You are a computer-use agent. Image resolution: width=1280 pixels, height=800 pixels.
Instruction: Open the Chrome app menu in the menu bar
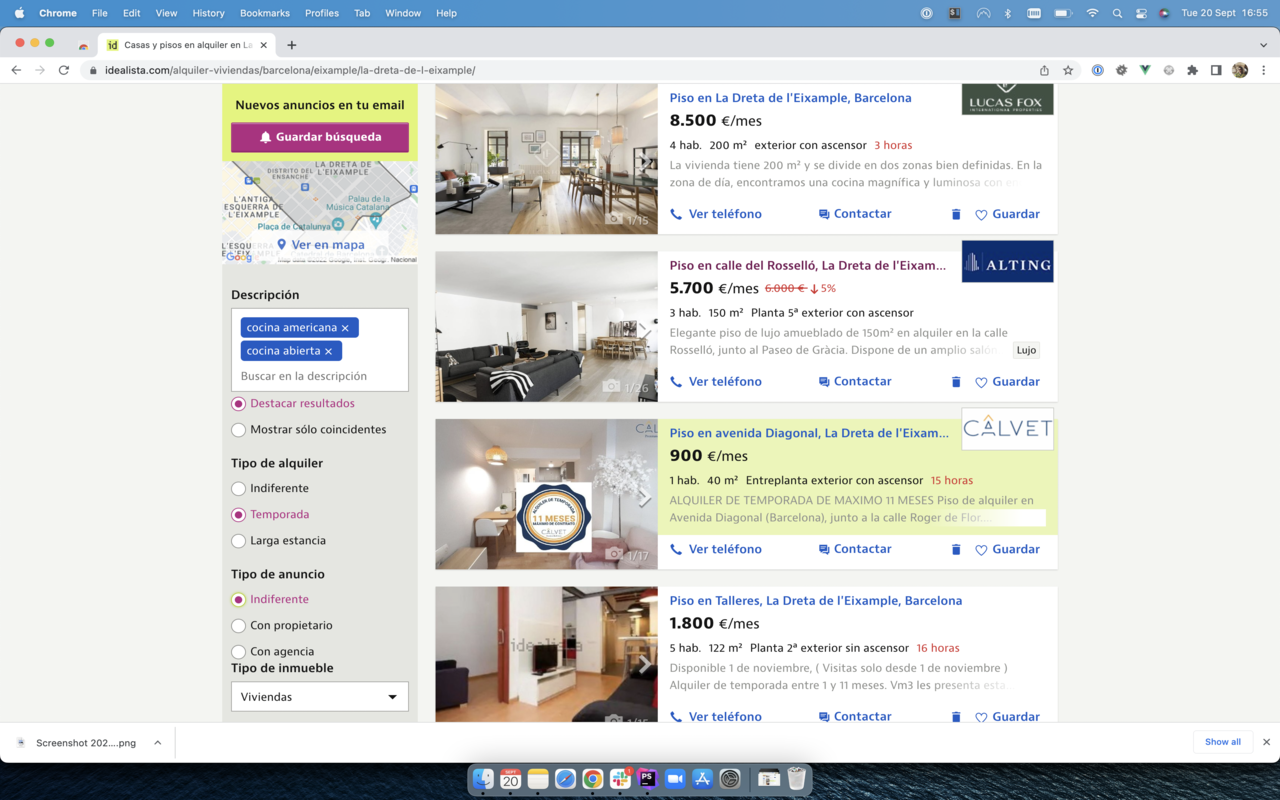pyautogui.click(x=58, y=13)
